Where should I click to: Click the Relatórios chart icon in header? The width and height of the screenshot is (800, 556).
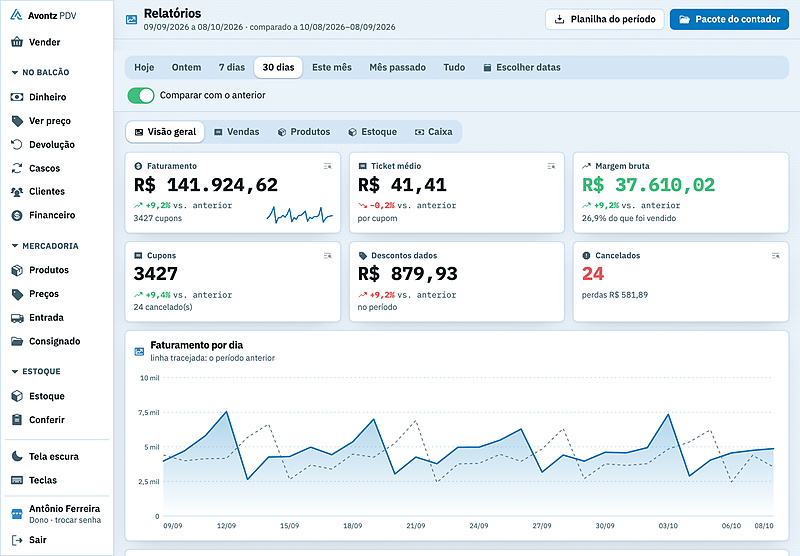pyautogui.click(x=131, y=20)
